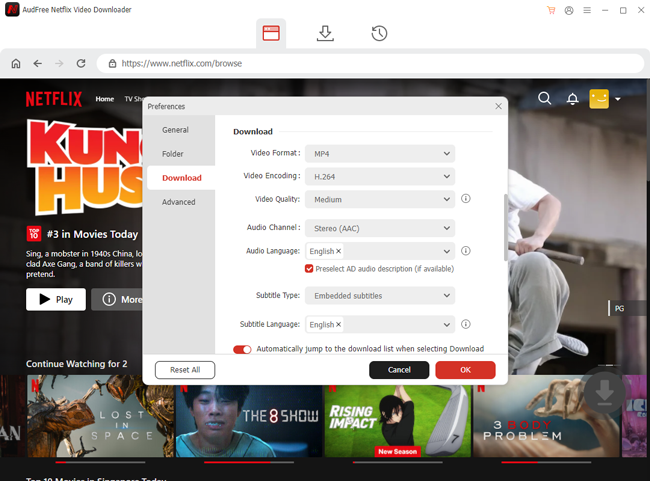Click the Reset All button
The image size is (650, 481).
tap(185, 370)
